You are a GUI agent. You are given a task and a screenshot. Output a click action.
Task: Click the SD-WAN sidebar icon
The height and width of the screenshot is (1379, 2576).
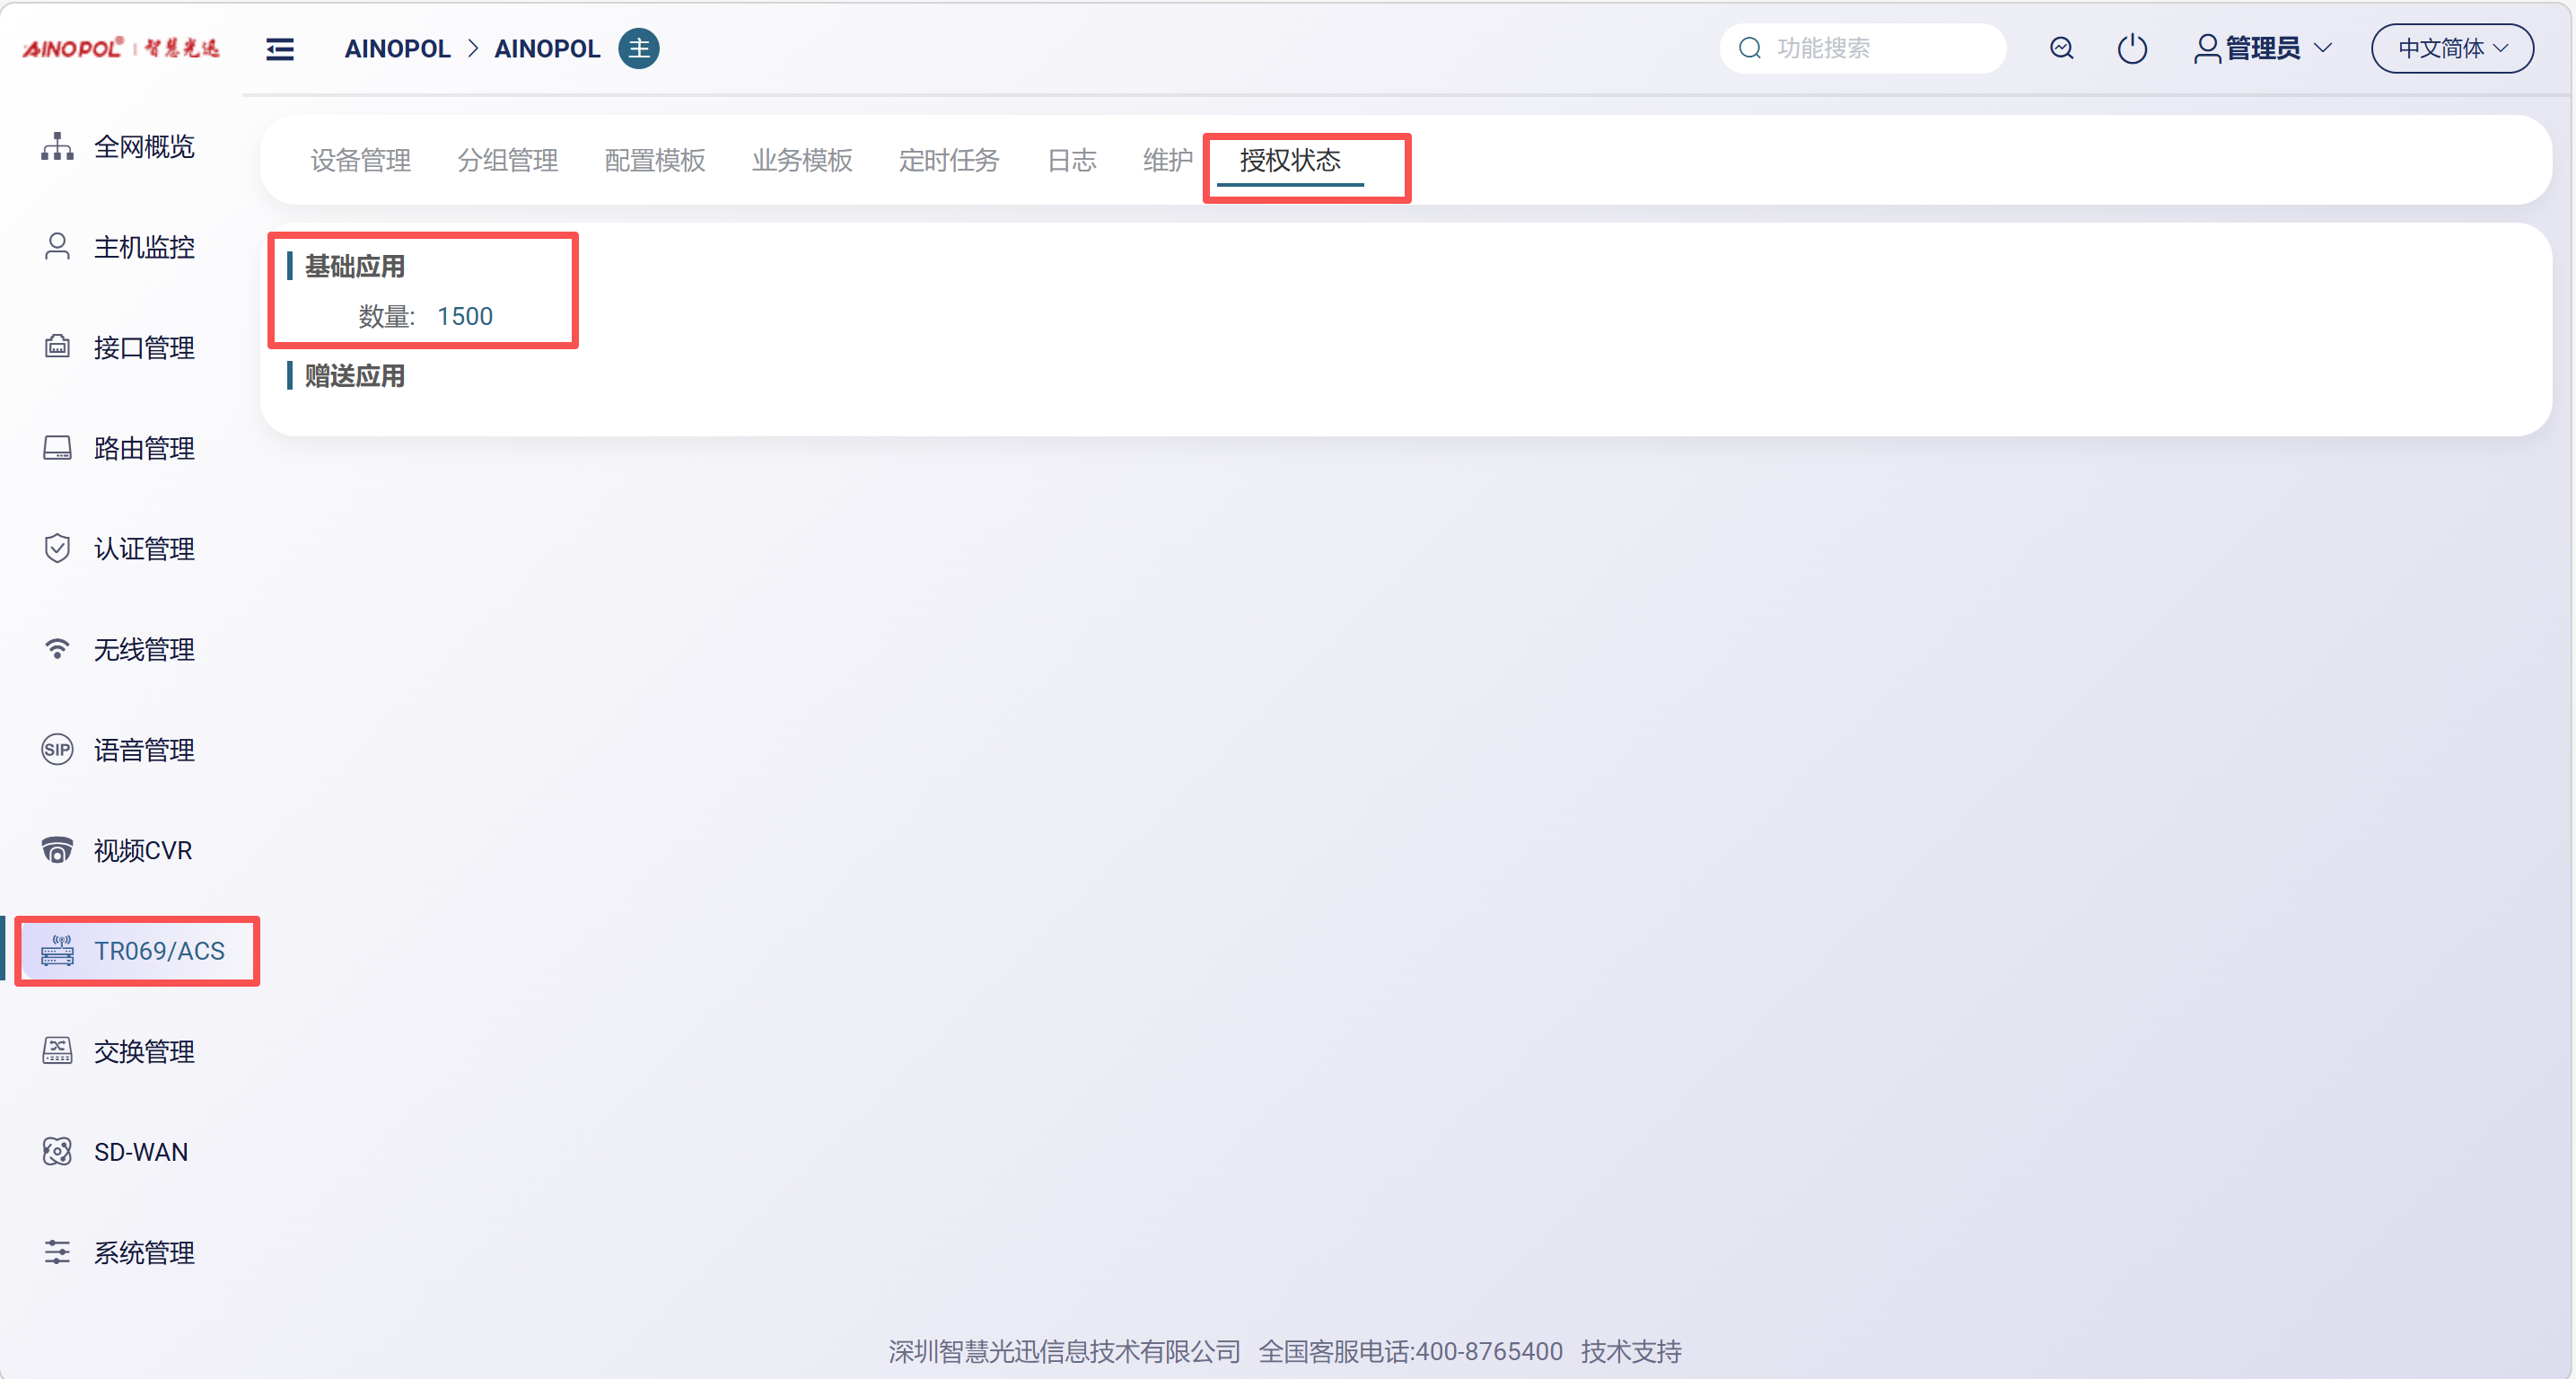[57, 1152]
